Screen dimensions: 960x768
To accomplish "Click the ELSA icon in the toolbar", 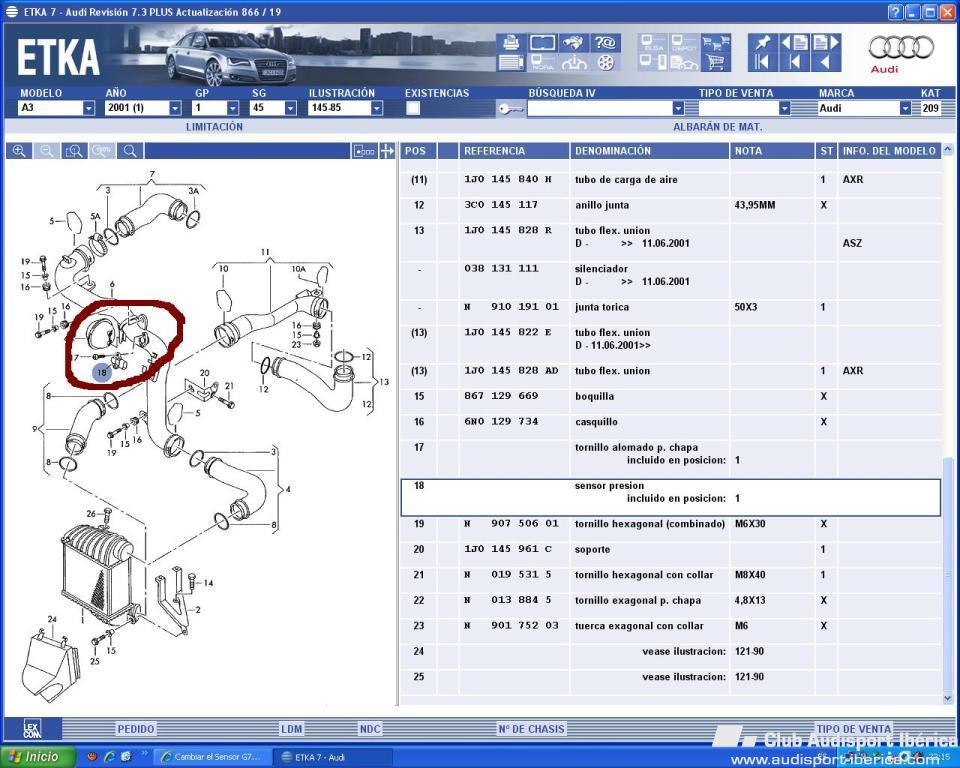I will 653,42.
